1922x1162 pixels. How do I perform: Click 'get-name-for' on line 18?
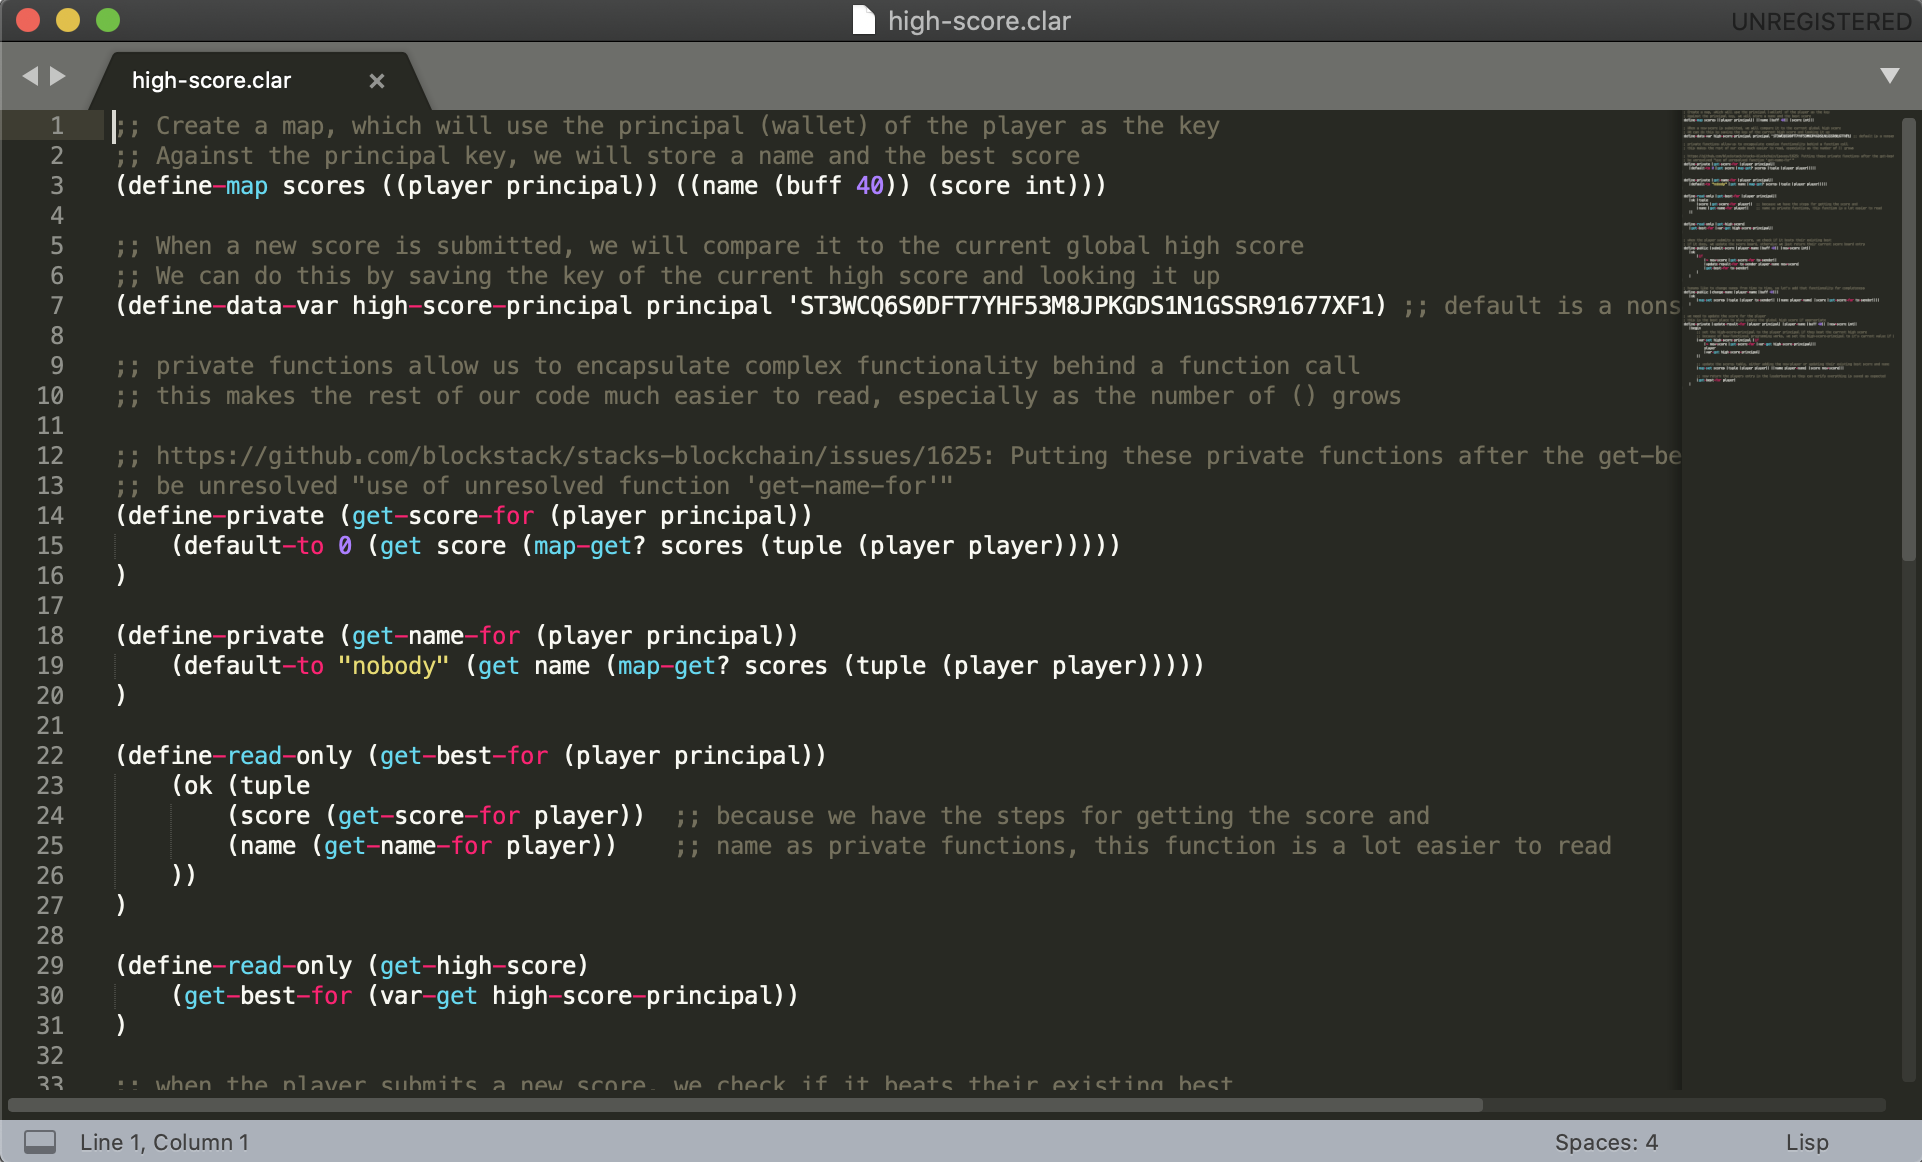click(436, 636)
